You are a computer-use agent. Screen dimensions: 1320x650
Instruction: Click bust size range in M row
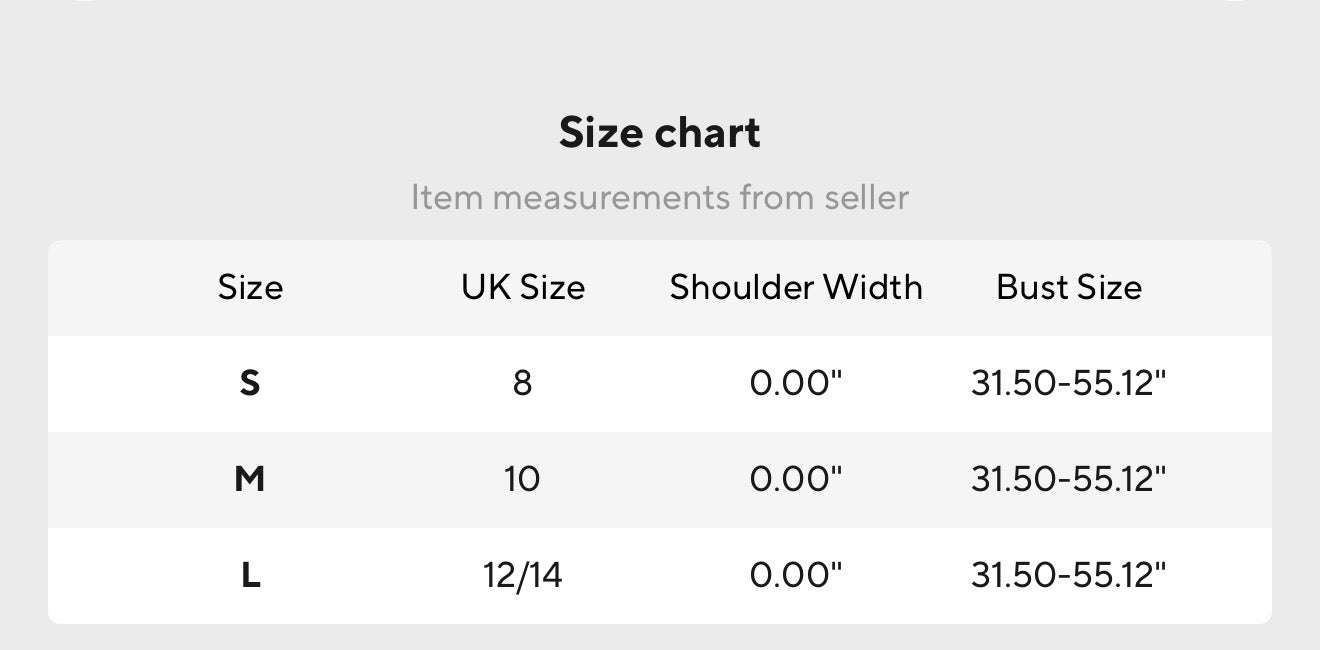pos(1068,480)
